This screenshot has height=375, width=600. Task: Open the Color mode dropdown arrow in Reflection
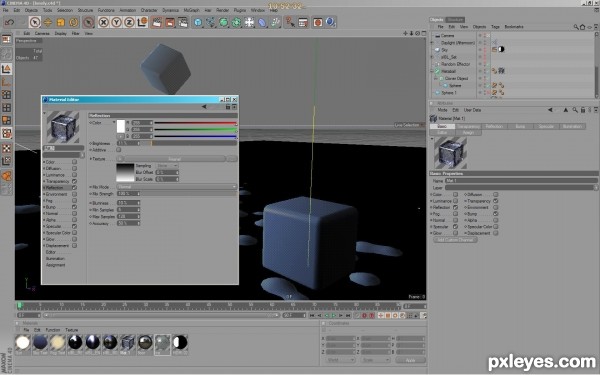point(114,122)
